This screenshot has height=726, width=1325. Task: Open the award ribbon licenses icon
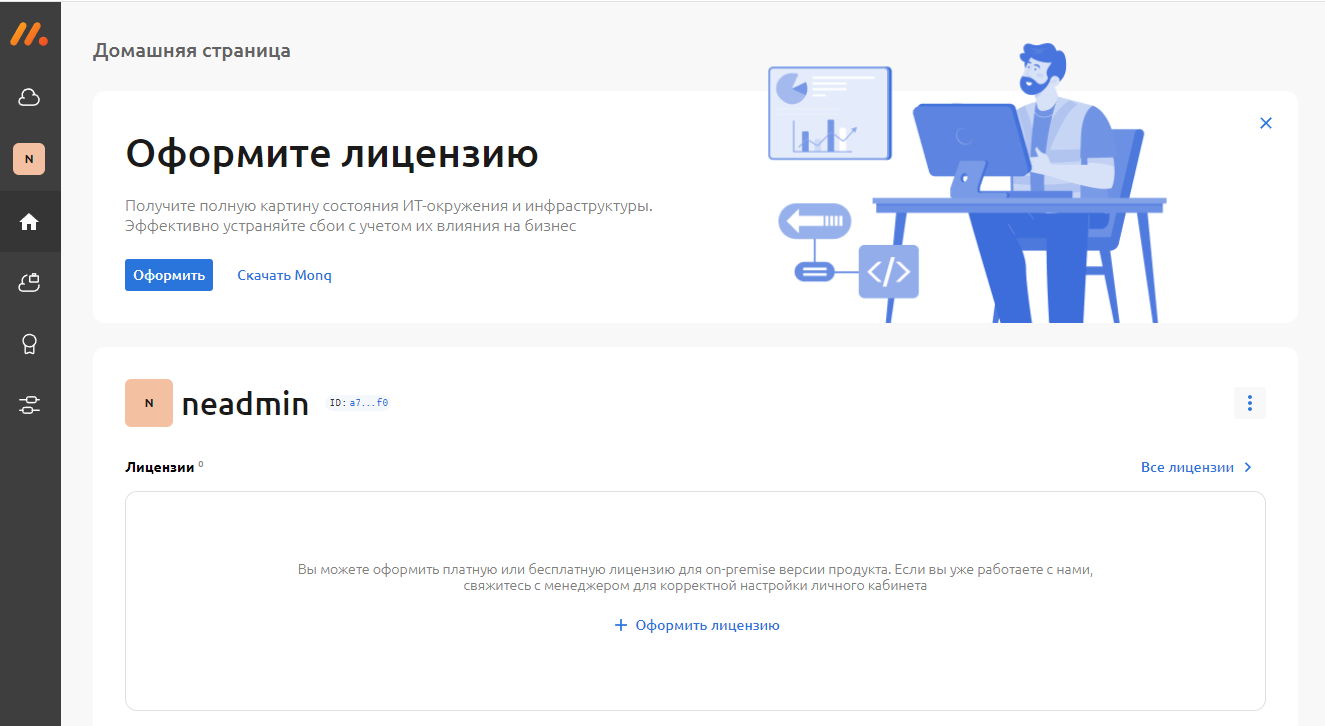pos(29,344)
